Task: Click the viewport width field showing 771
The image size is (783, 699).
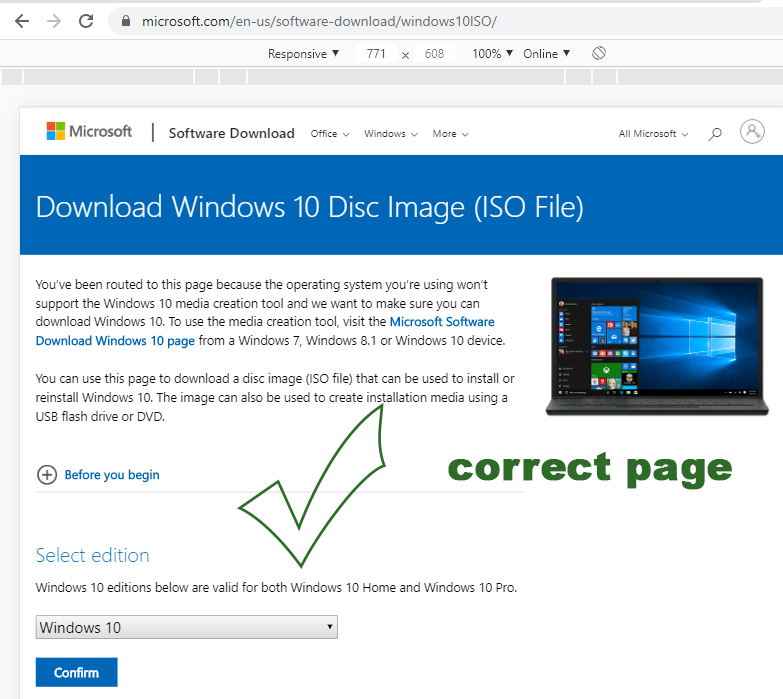Action: 376,53
